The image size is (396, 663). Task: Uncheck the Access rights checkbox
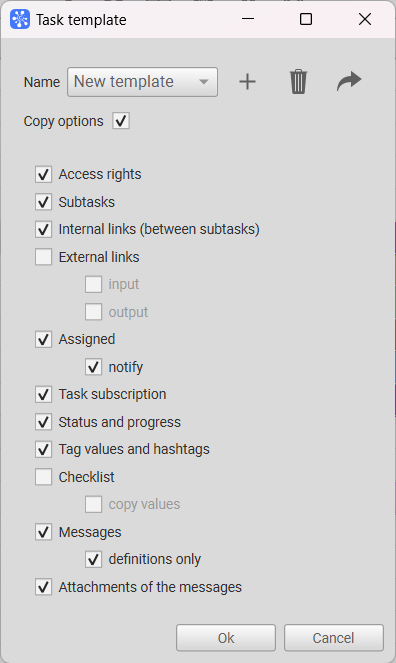tap(44, 174)
